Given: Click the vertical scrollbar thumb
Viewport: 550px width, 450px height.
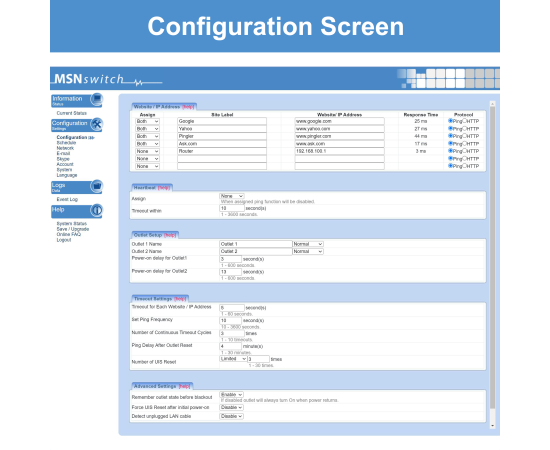Looking at the screenshot, I should coord(492,258).
